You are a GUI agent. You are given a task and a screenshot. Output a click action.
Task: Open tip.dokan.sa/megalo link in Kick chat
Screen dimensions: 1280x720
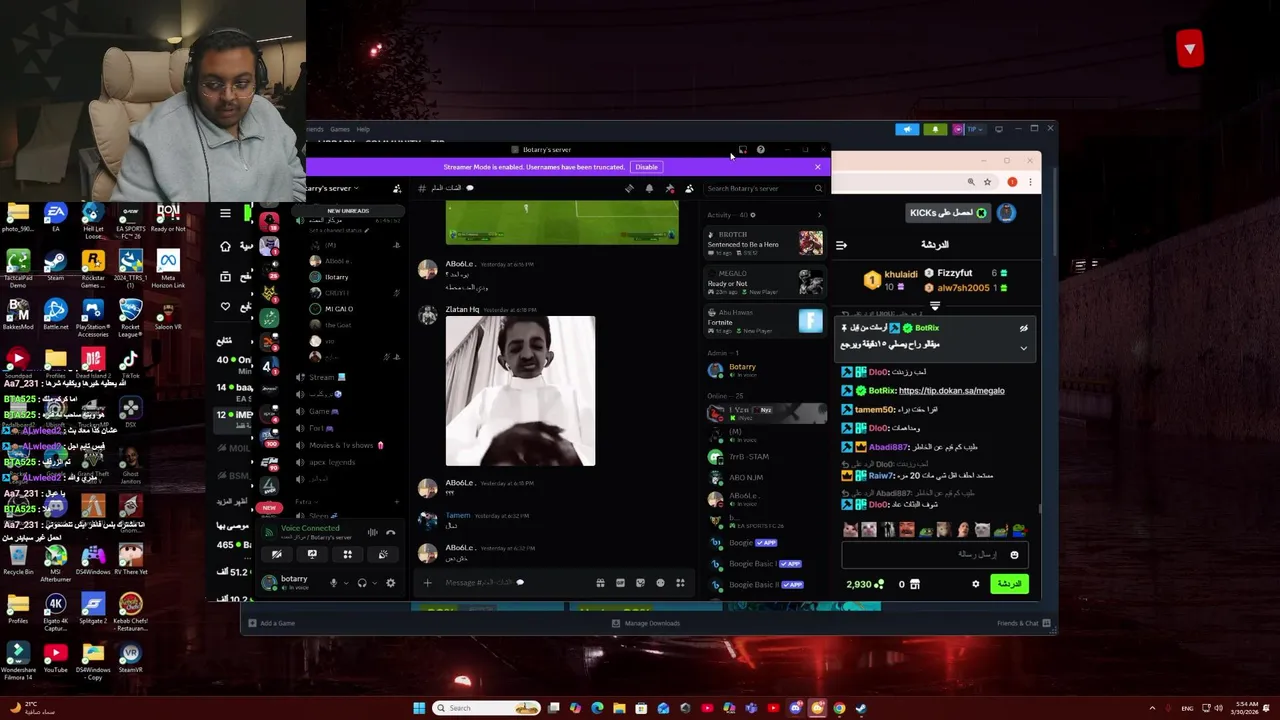pos(951,391)
